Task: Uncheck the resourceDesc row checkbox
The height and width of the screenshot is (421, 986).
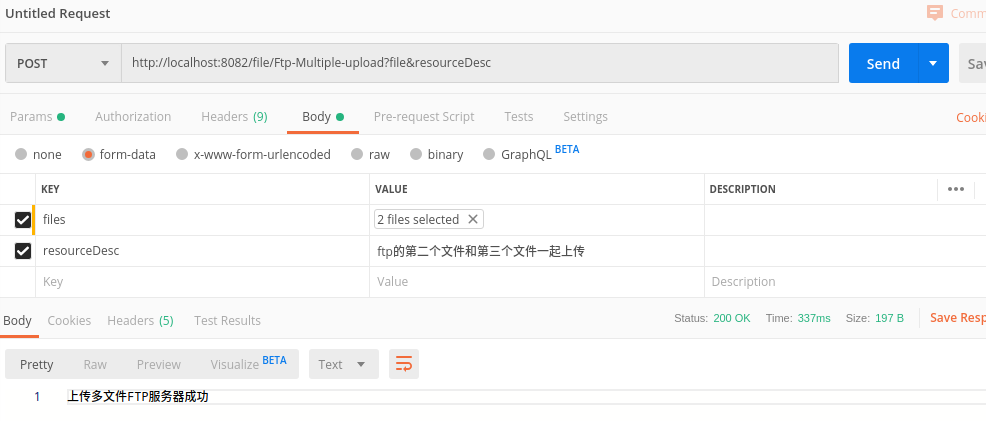Action: coord(23,251)
